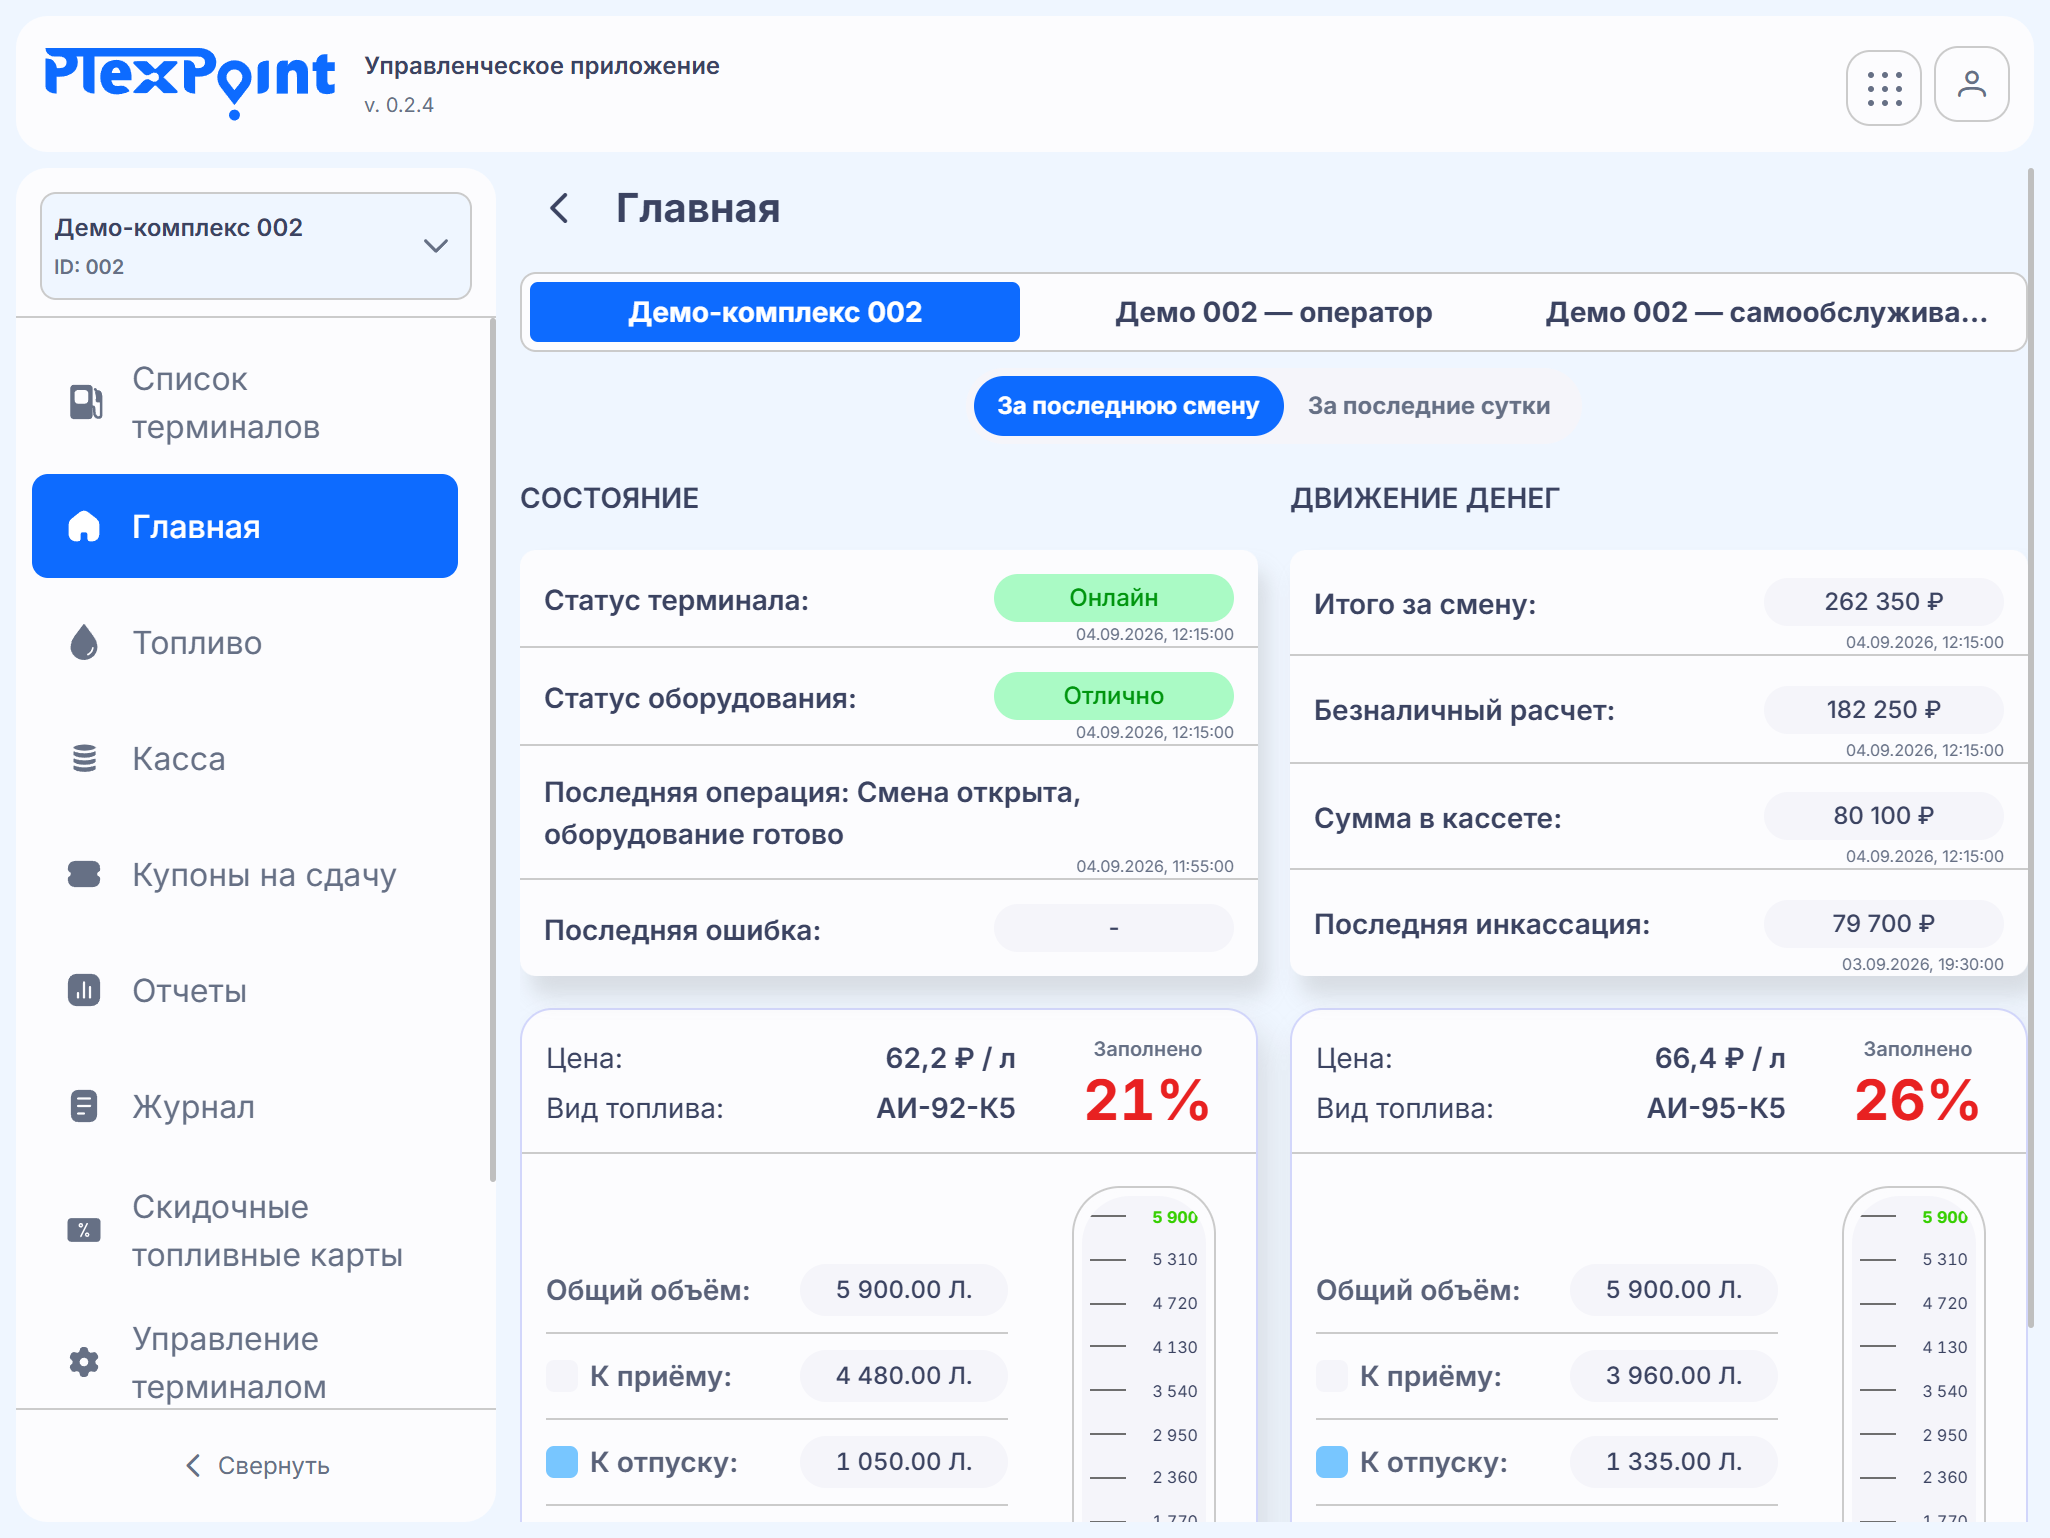Click the home icon in Главная item

point(84,526)
